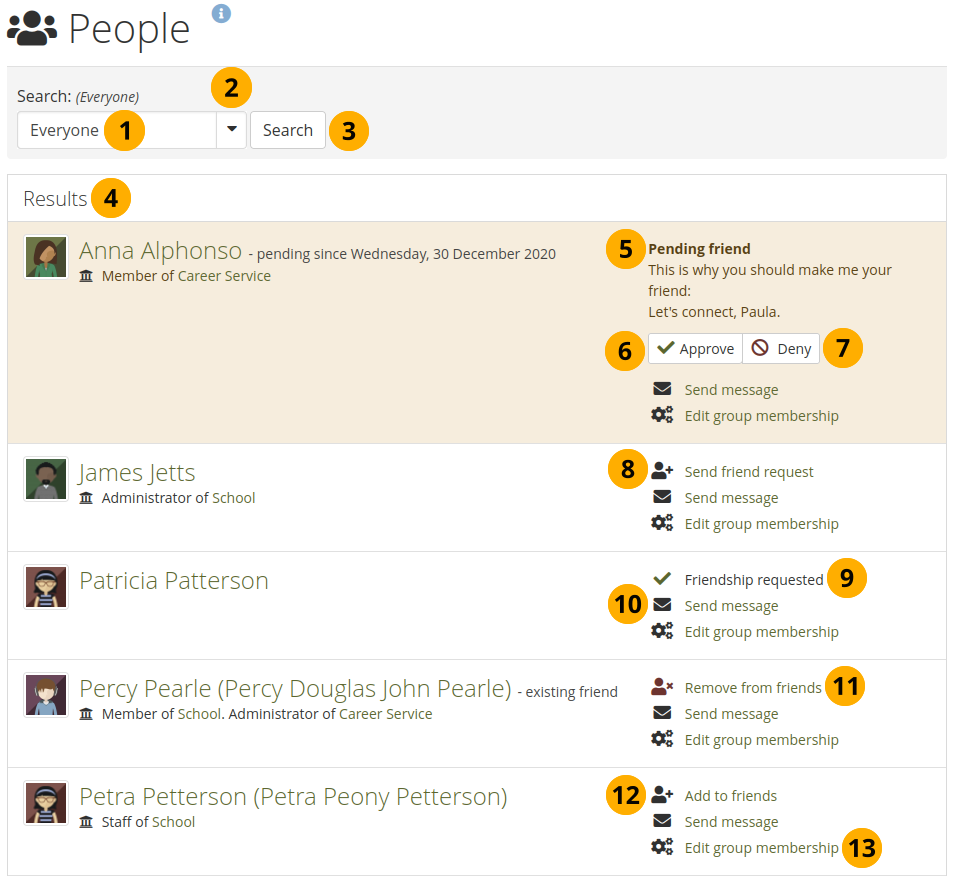
Task: Click the envelope icon in Anna Alphonso row
Action: coord(662,390)
